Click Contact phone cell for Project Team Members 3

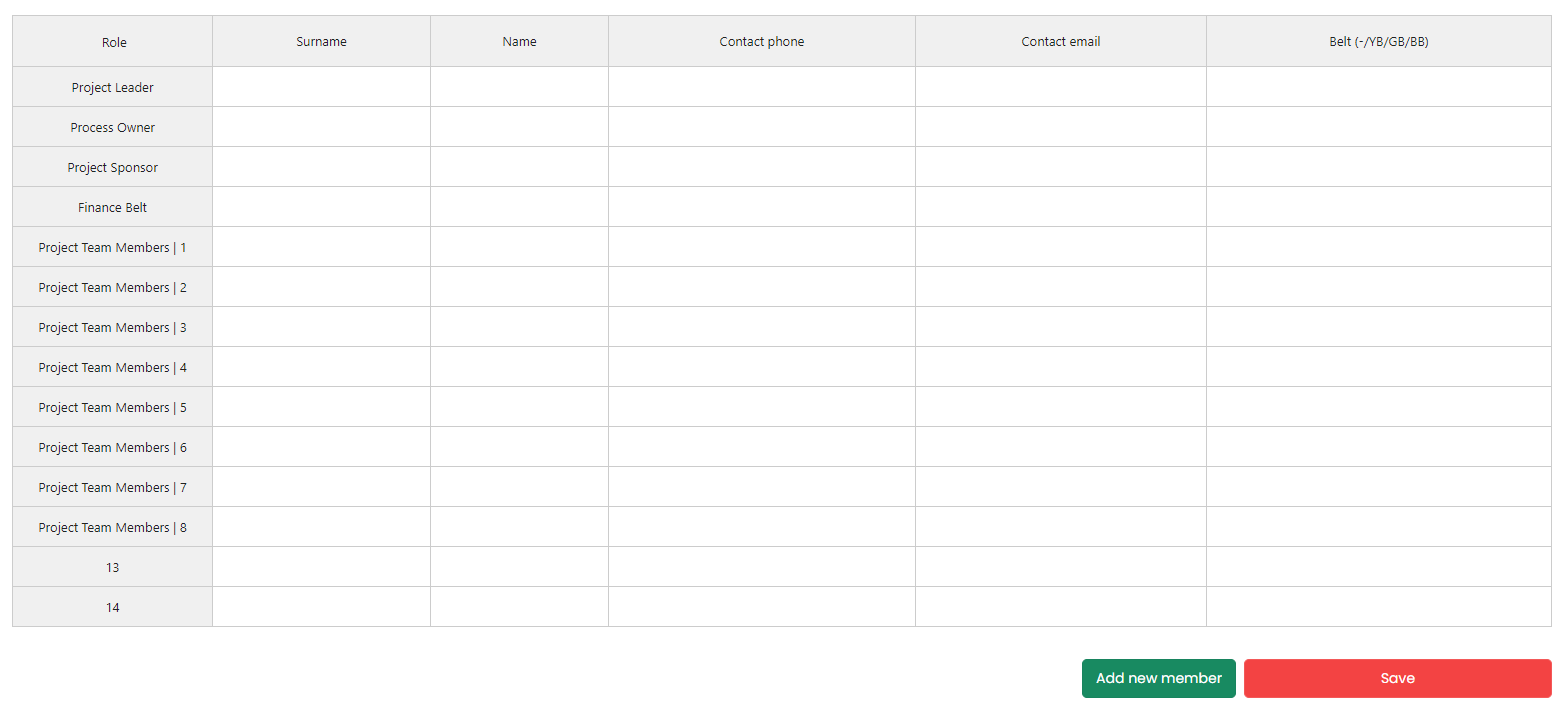pos(762,327)
